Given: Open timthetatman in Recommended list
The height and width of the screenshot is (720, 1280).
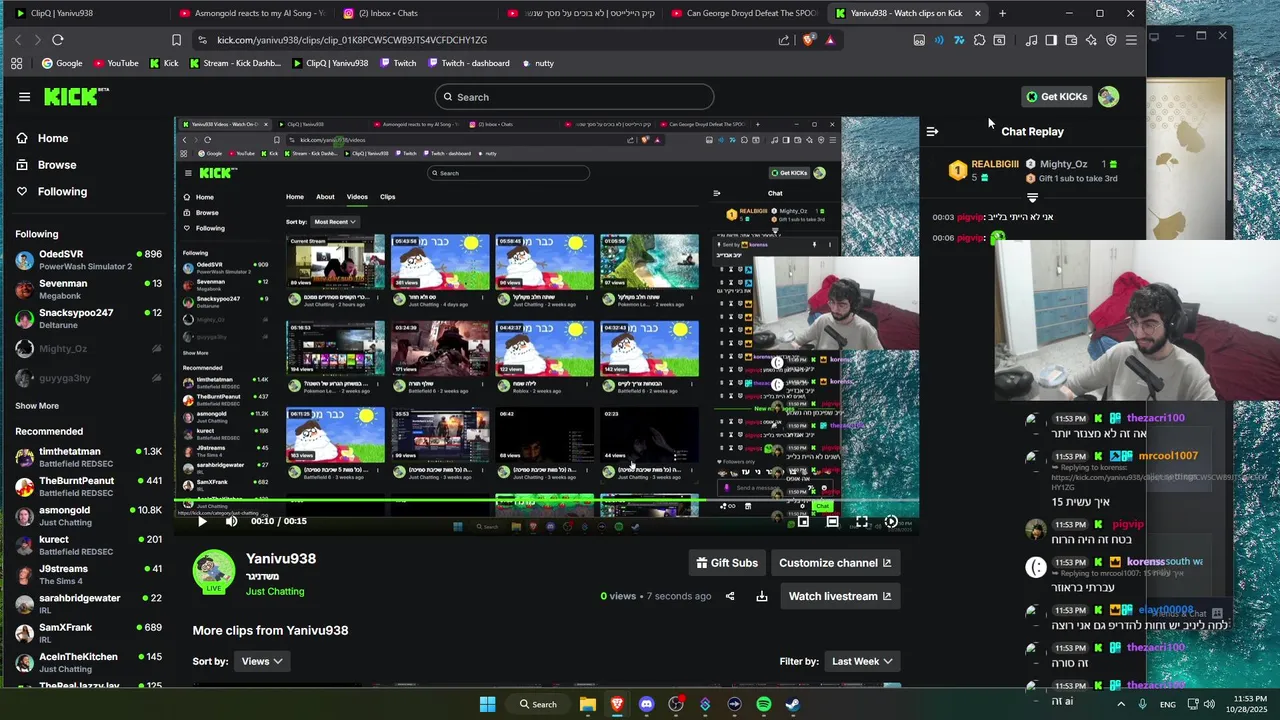Looking at the screenshot, I should point(88,458).
